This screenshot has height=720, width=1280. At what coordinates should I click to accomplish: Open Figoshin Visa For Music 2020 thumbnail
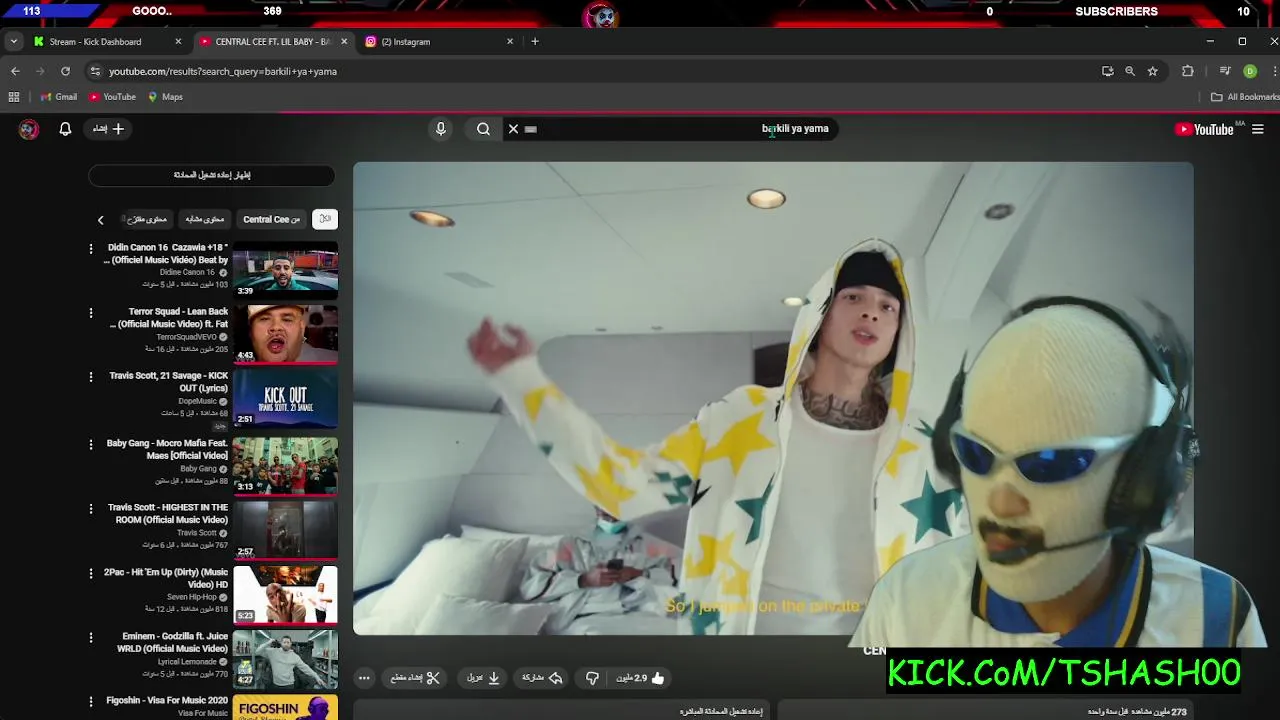pyautogui.click(x=285, y=707)
